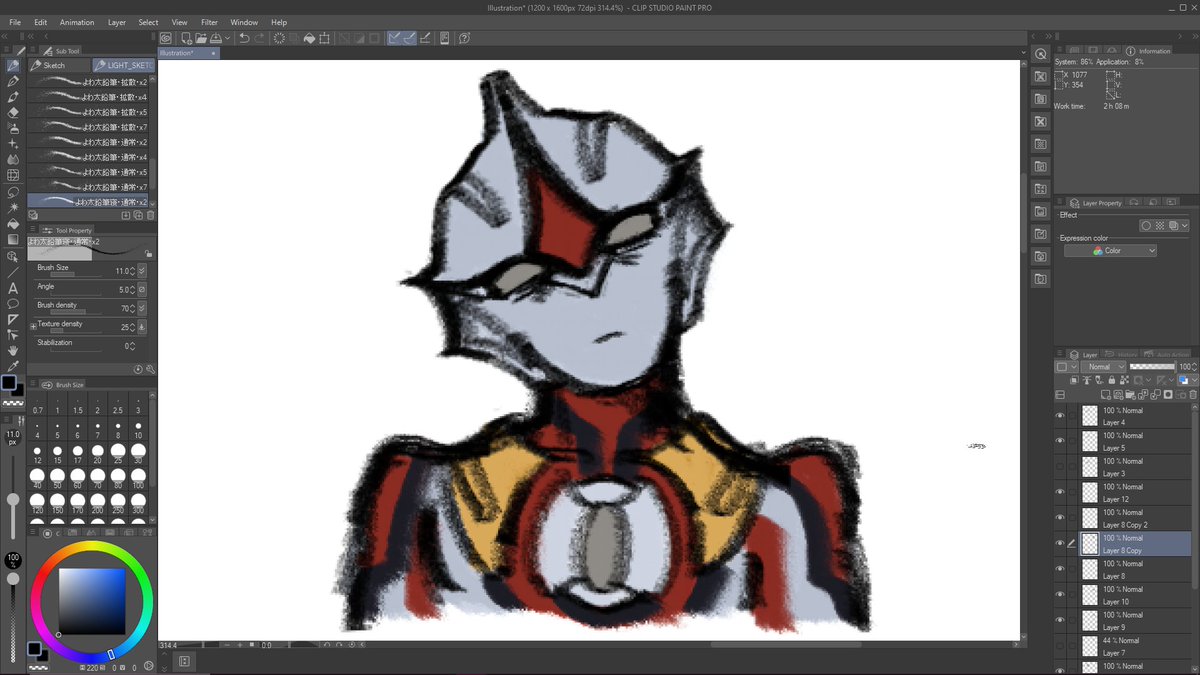
Task: Click the layer opacity slider bar
Action: coord(1151,367)
